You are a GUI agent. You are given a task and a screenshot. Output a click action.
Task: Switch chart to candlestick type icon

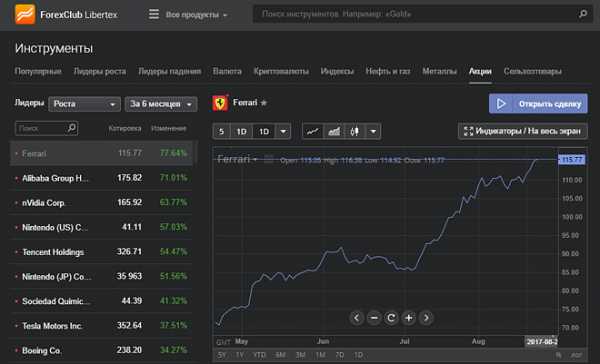tap(355, 132)
